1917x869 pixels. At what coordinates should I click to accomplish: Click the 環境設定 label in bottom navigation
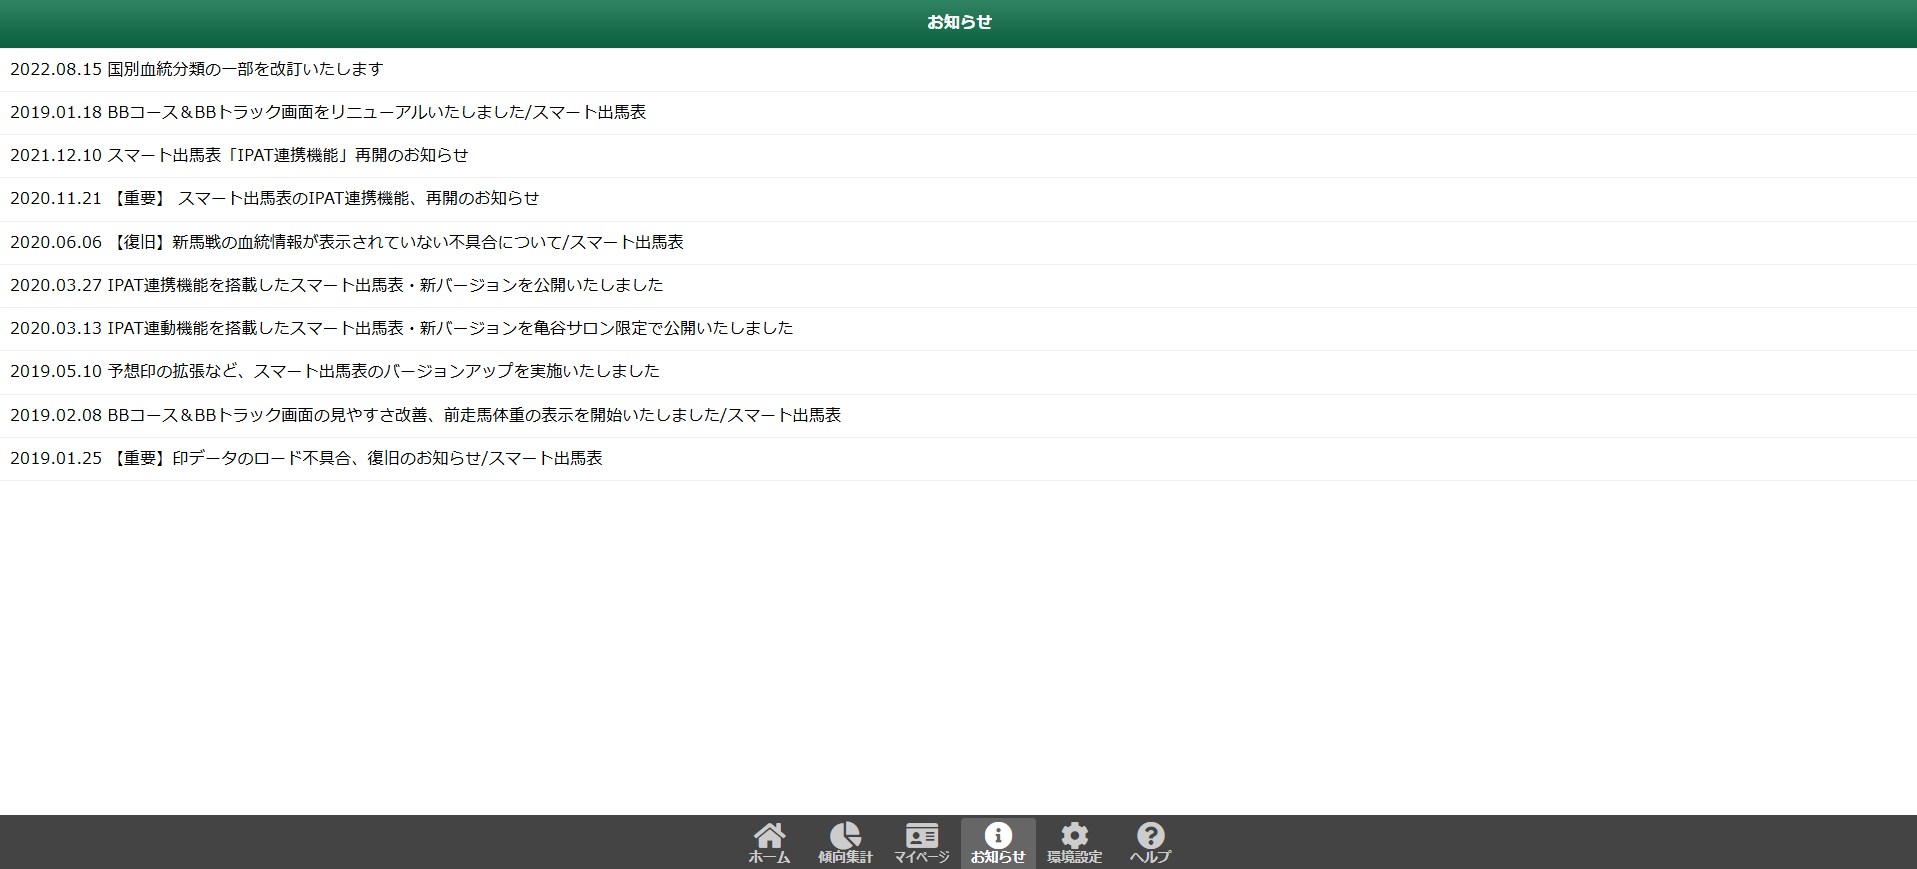[1074, 857]
